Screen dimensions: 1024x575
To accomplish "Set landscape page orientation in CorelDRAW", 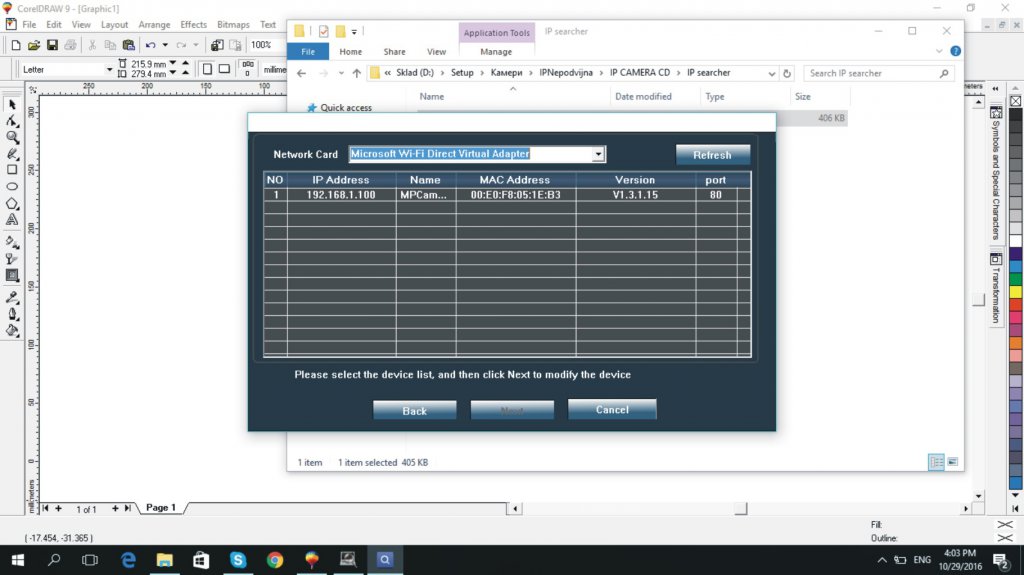I will [x=224, y=69].
